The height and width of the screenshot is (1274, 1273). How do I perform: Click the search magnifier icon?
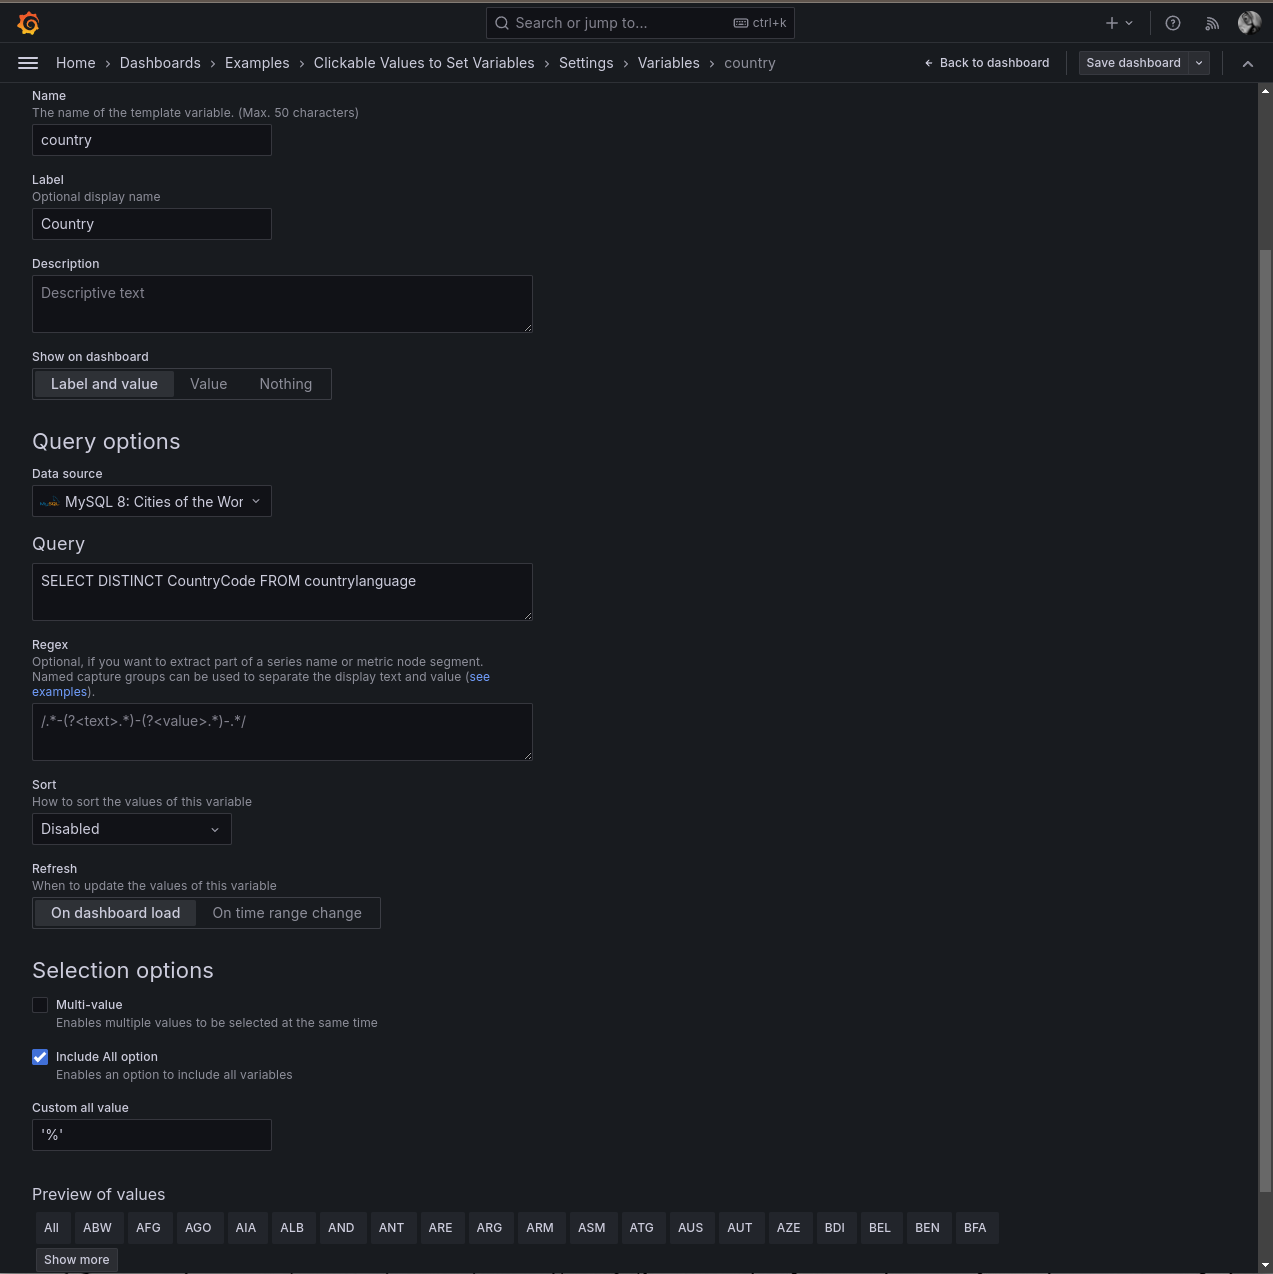point(501,22)
